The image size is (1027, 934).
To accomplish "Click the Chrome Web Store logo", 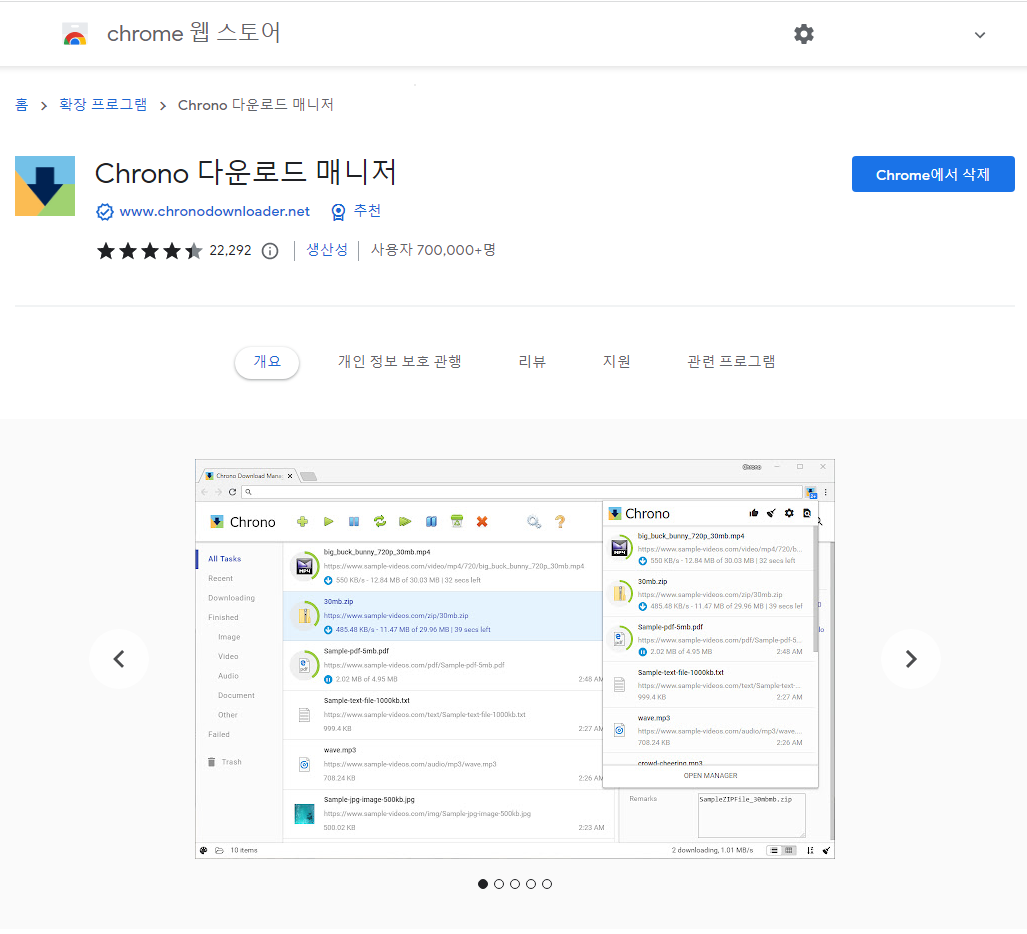I will (x=75, y=34).
